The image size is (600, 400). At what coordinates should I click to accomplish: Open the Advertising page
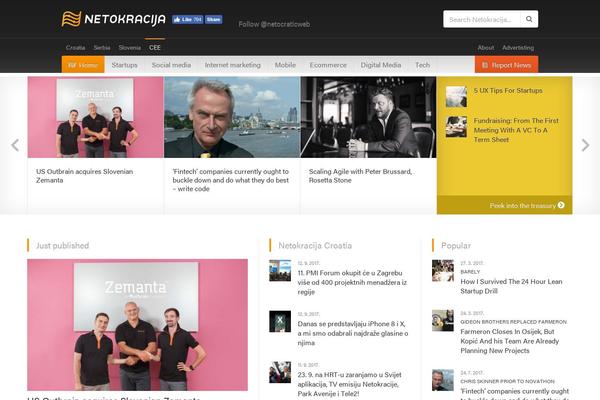pos(518,47)
